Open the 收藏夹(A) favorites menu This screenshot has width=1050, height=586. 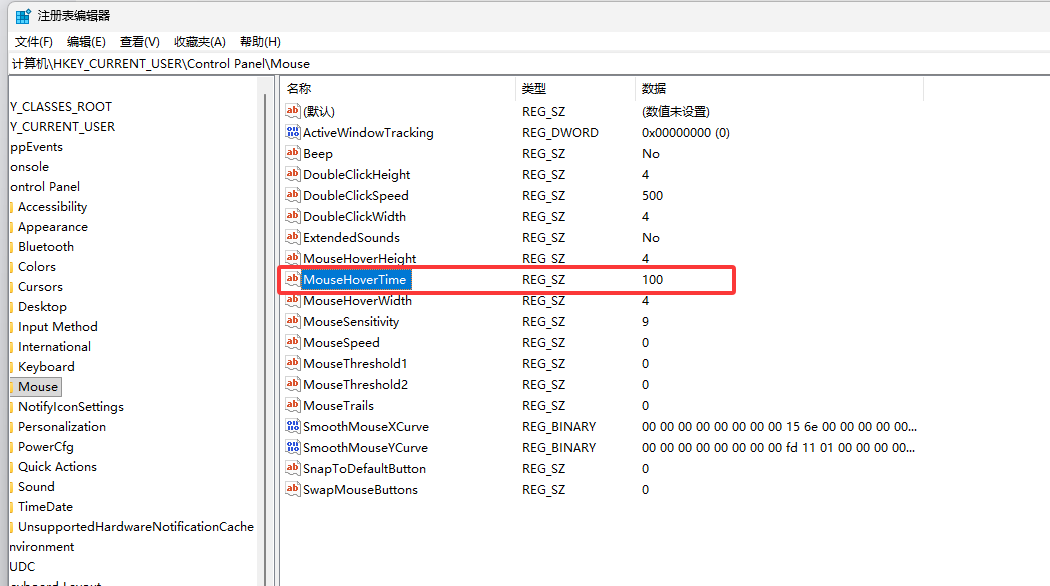[x=200, y=42]
